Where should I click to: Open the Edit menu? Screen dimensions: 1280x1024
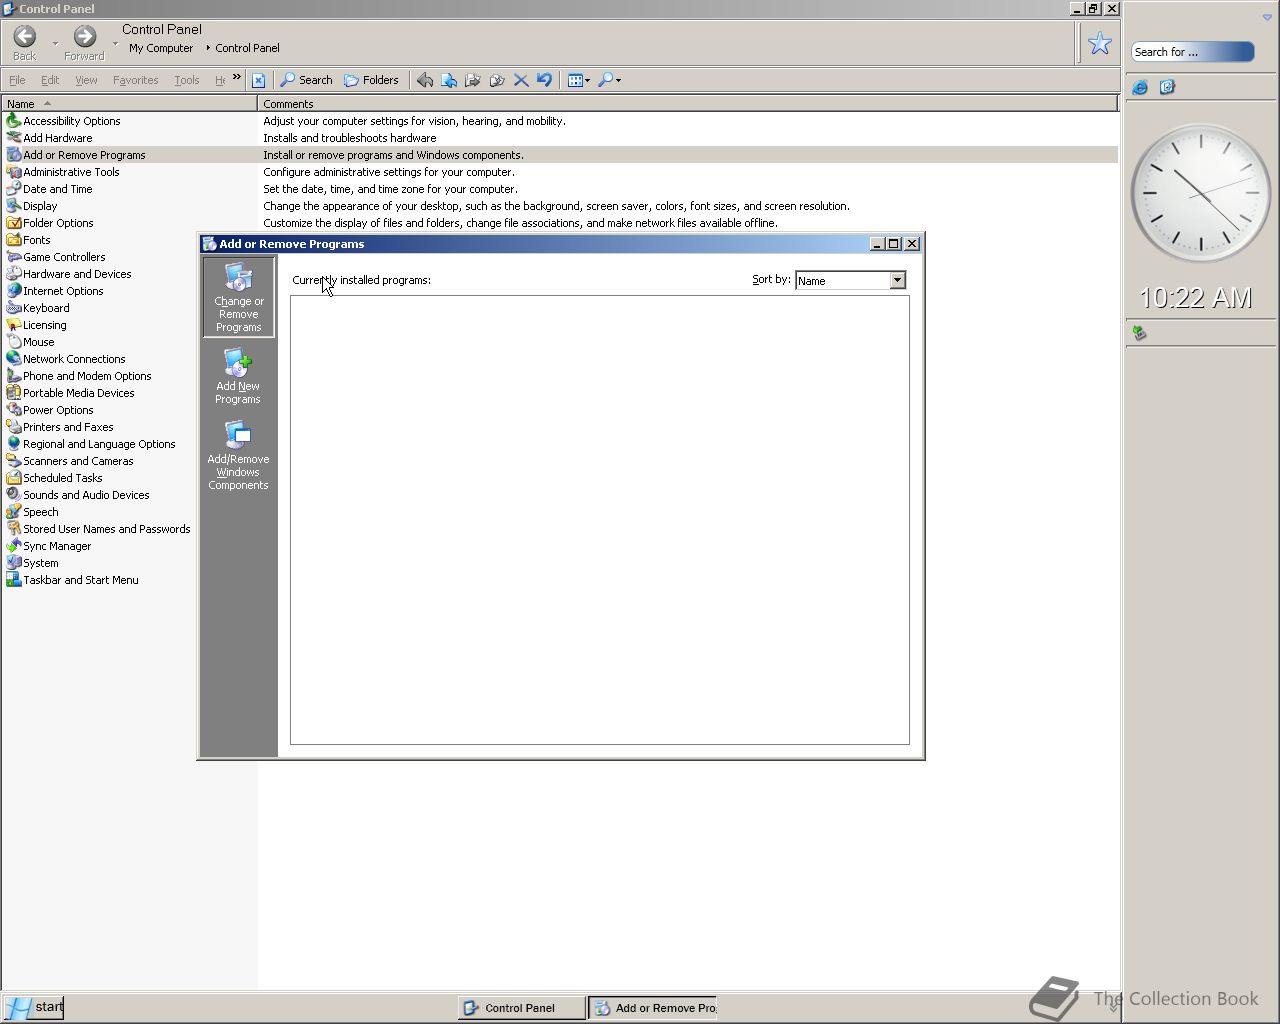(x=50, y=80)
